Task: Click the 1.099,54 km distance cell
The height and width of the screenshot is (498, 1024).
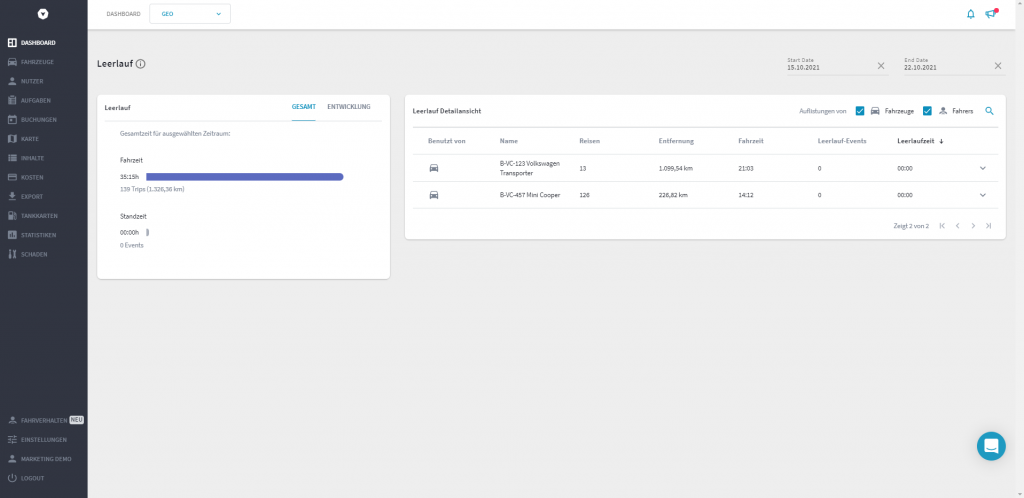Action: tap(676, 168)
